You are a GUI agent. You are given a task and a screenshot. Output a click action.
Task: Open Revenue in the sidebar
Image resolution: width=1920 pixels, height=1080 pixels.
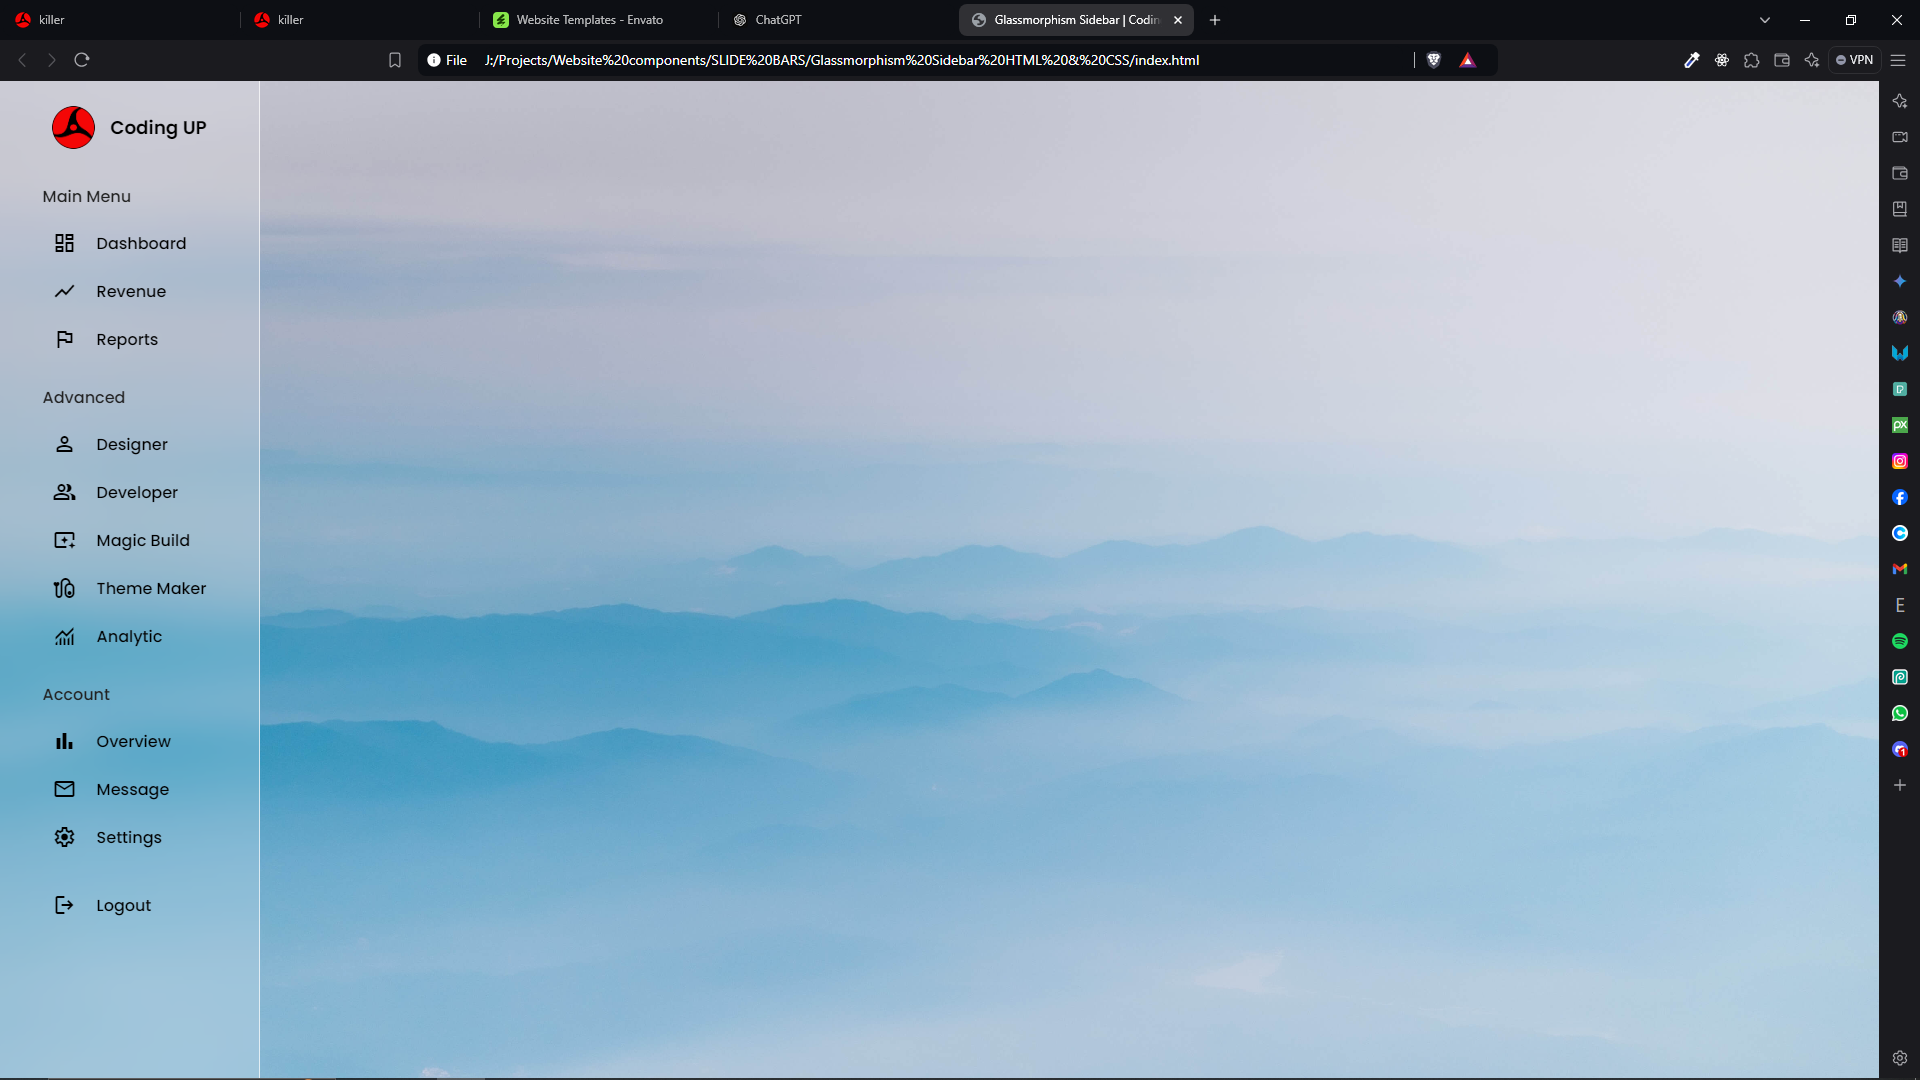click(130, 291)
